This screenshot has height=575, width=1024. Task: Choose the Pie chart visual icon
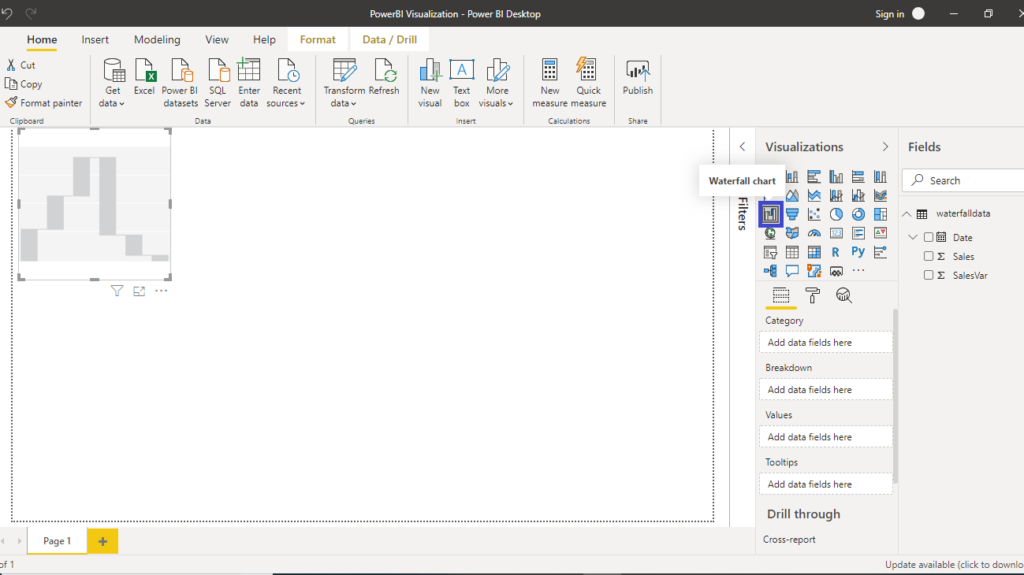836,214
